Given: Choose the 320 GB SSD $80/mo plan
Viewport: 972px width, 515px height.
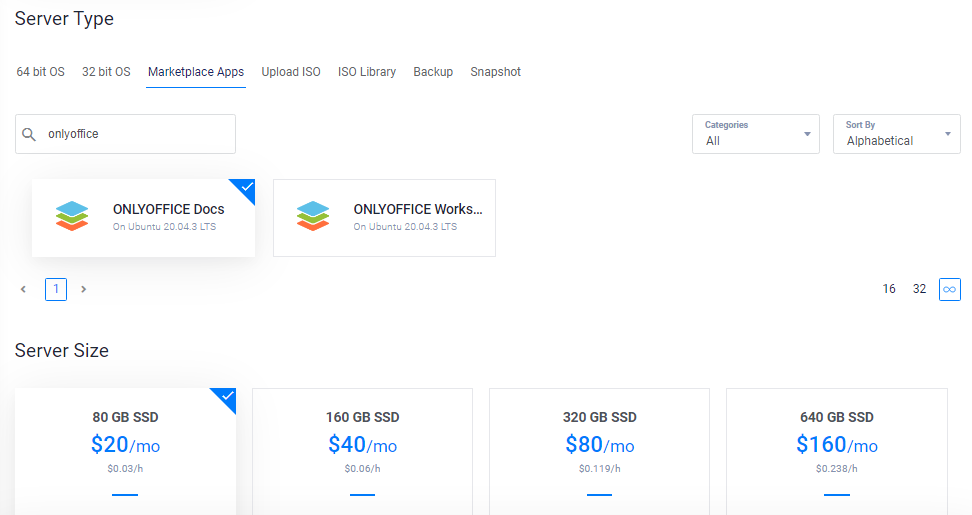Looking at the screenshot, I should click(x=599, y=451).
